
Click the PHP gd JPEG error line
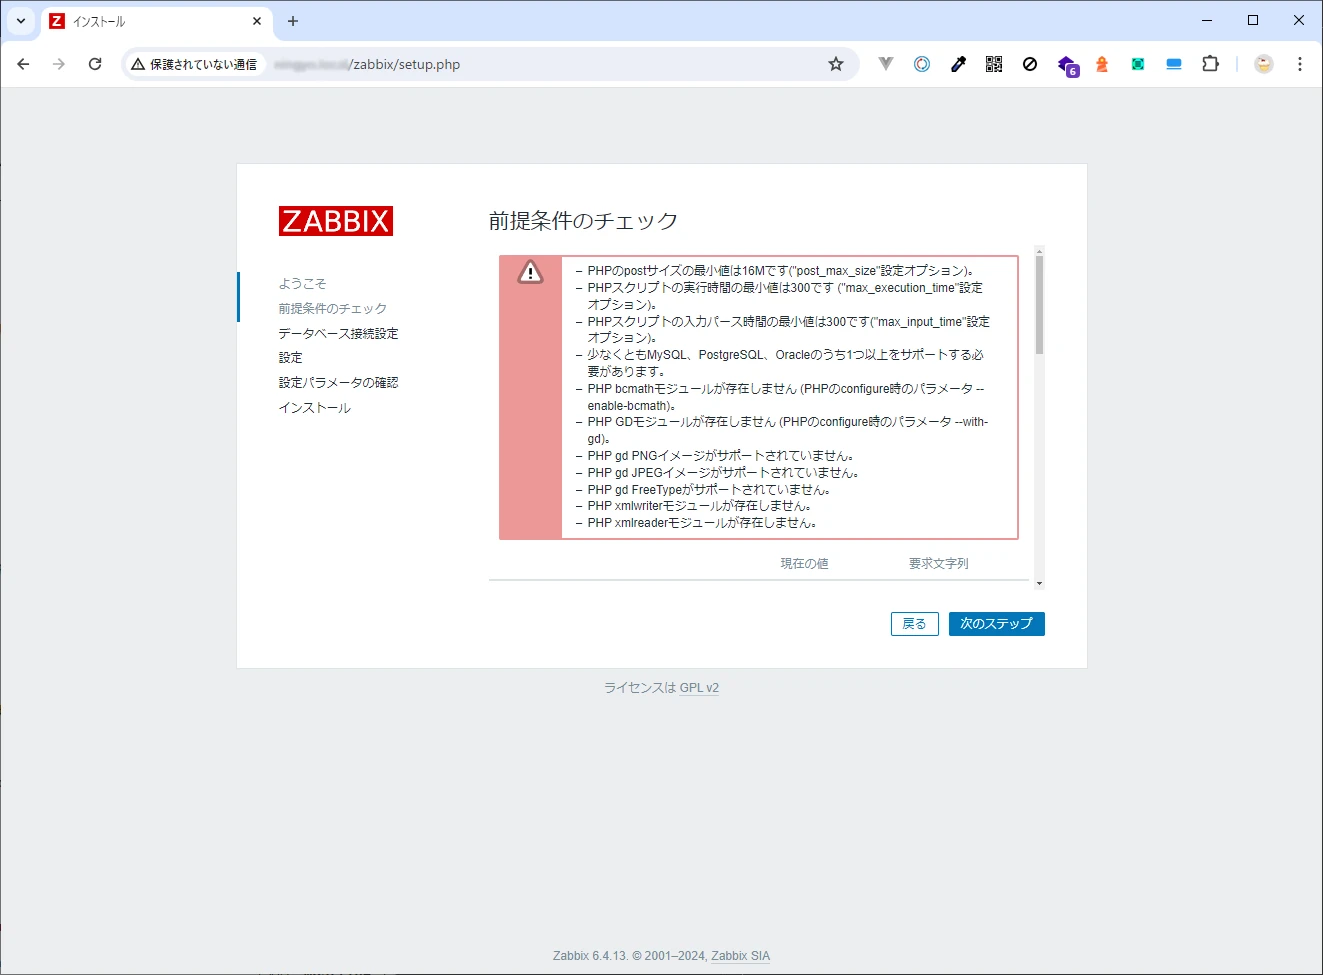pos(723,473)
